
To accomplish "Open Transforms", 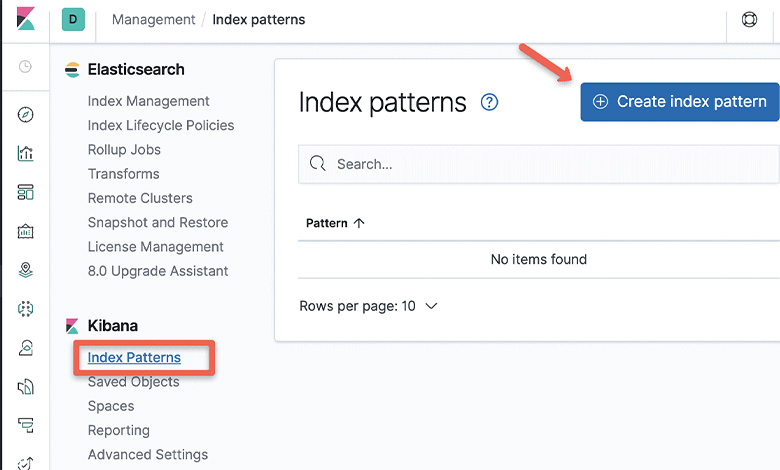I will pyautogui.click(x=123, y=174).
